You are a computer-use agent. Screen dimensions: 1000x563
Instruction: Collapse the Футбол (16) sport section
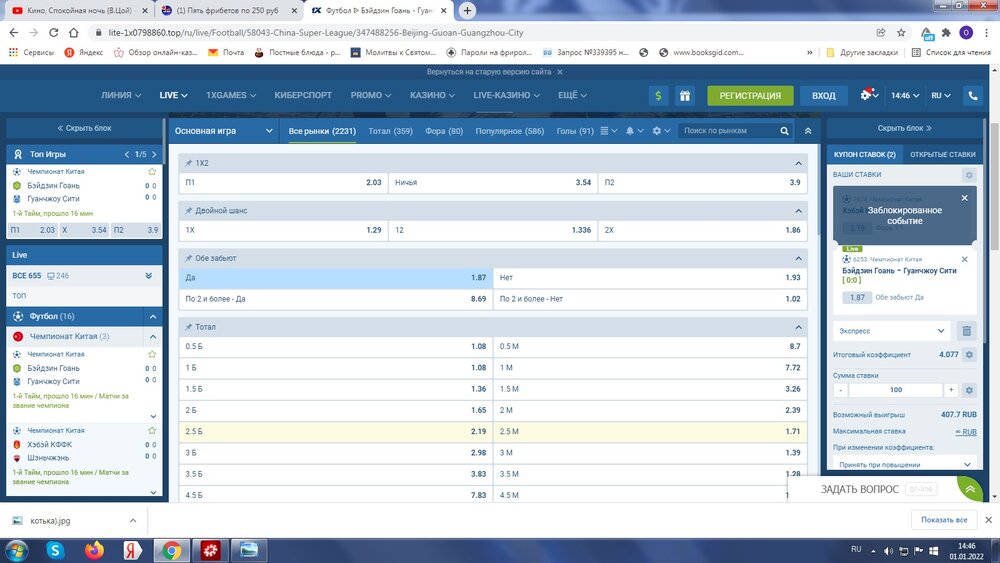(153, 316)
